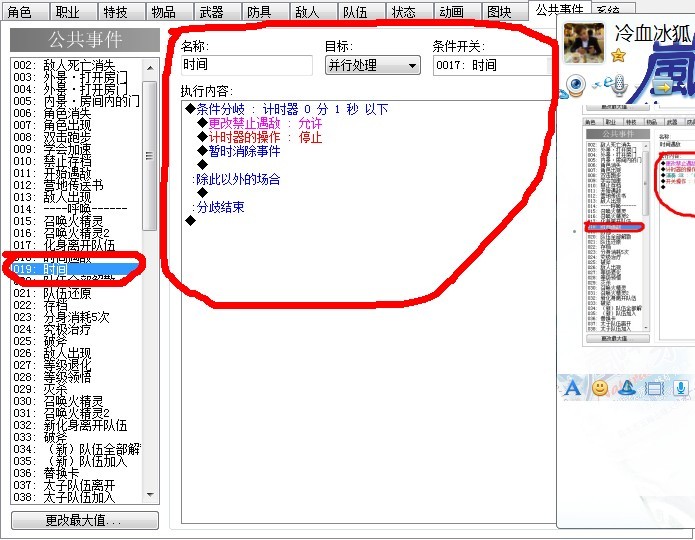Select event 029: 灭杀
This screenshot has width=695, height=540.
tap(77, 389)
